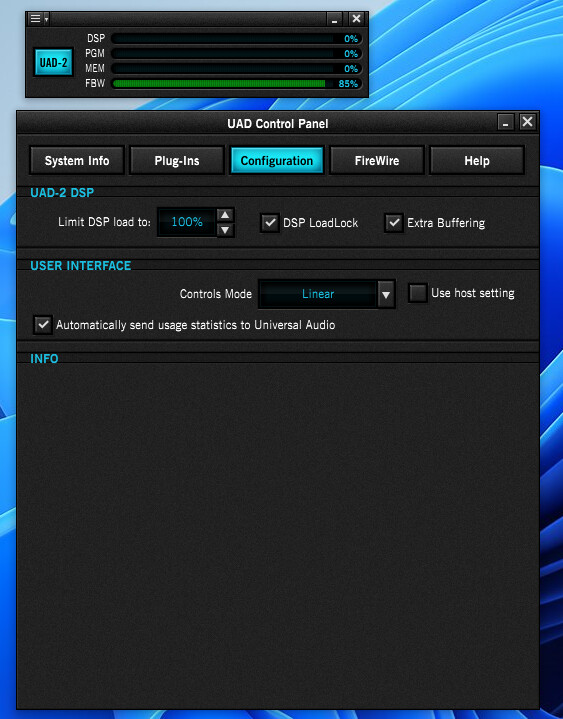Increase the DSP load limit with the up arrow

point(225,215)
